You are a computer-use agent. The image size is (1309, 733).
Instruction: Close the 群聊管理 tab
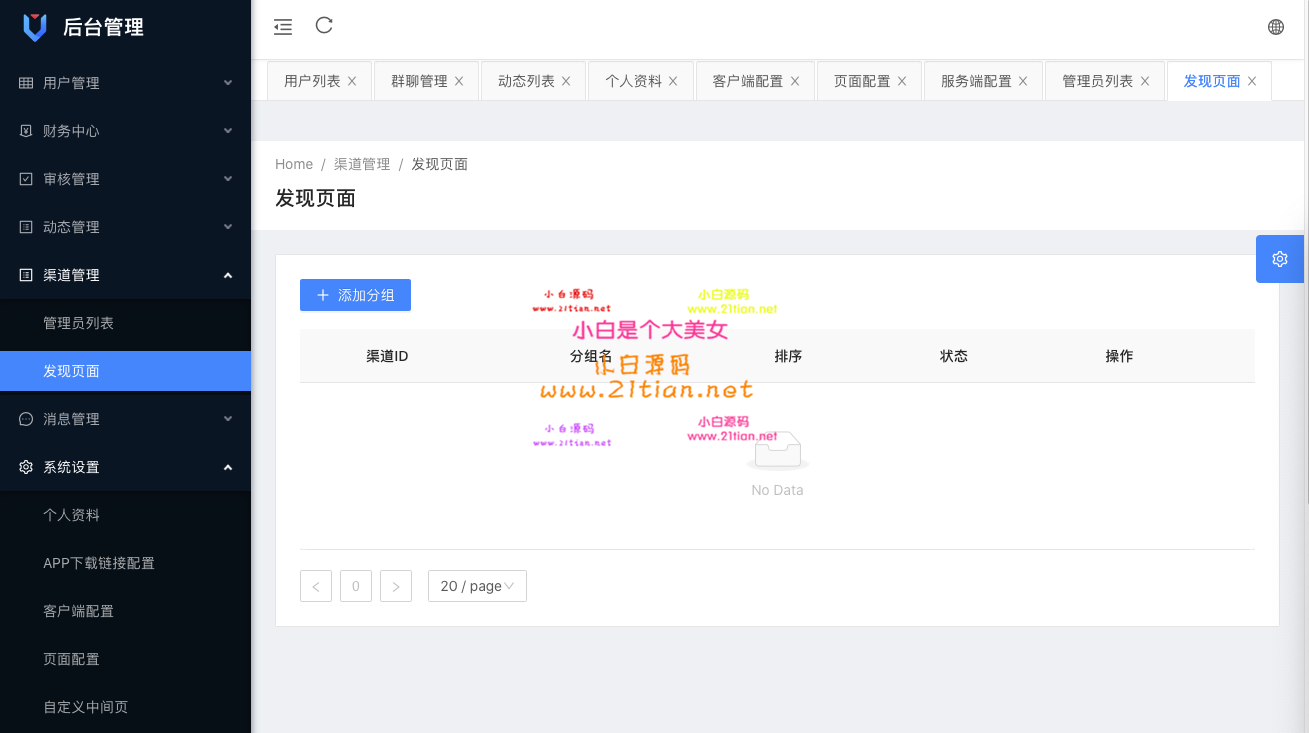pos(459,81)
